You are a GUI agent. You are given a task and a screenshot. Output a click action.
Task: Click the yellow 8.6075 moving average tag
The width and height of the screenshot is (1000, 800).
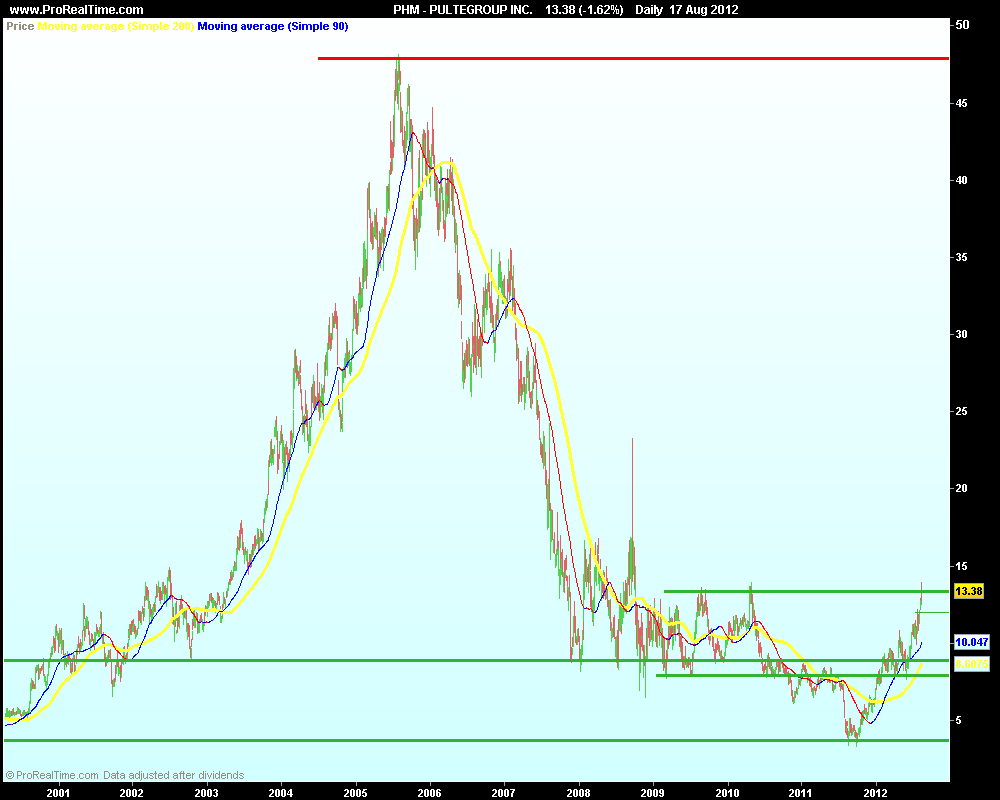coord(971,664)
